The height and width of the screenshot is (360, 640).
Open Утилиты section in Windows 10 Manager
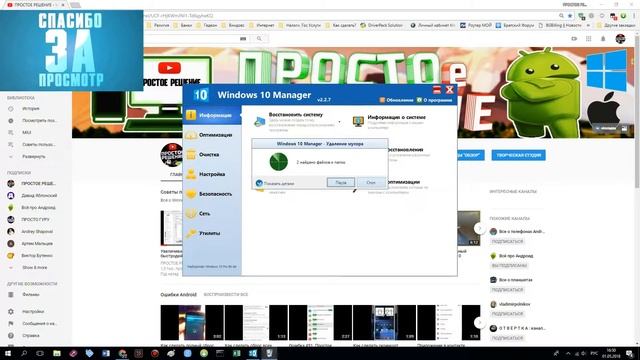pyautogui.click(x=212, y=233)
